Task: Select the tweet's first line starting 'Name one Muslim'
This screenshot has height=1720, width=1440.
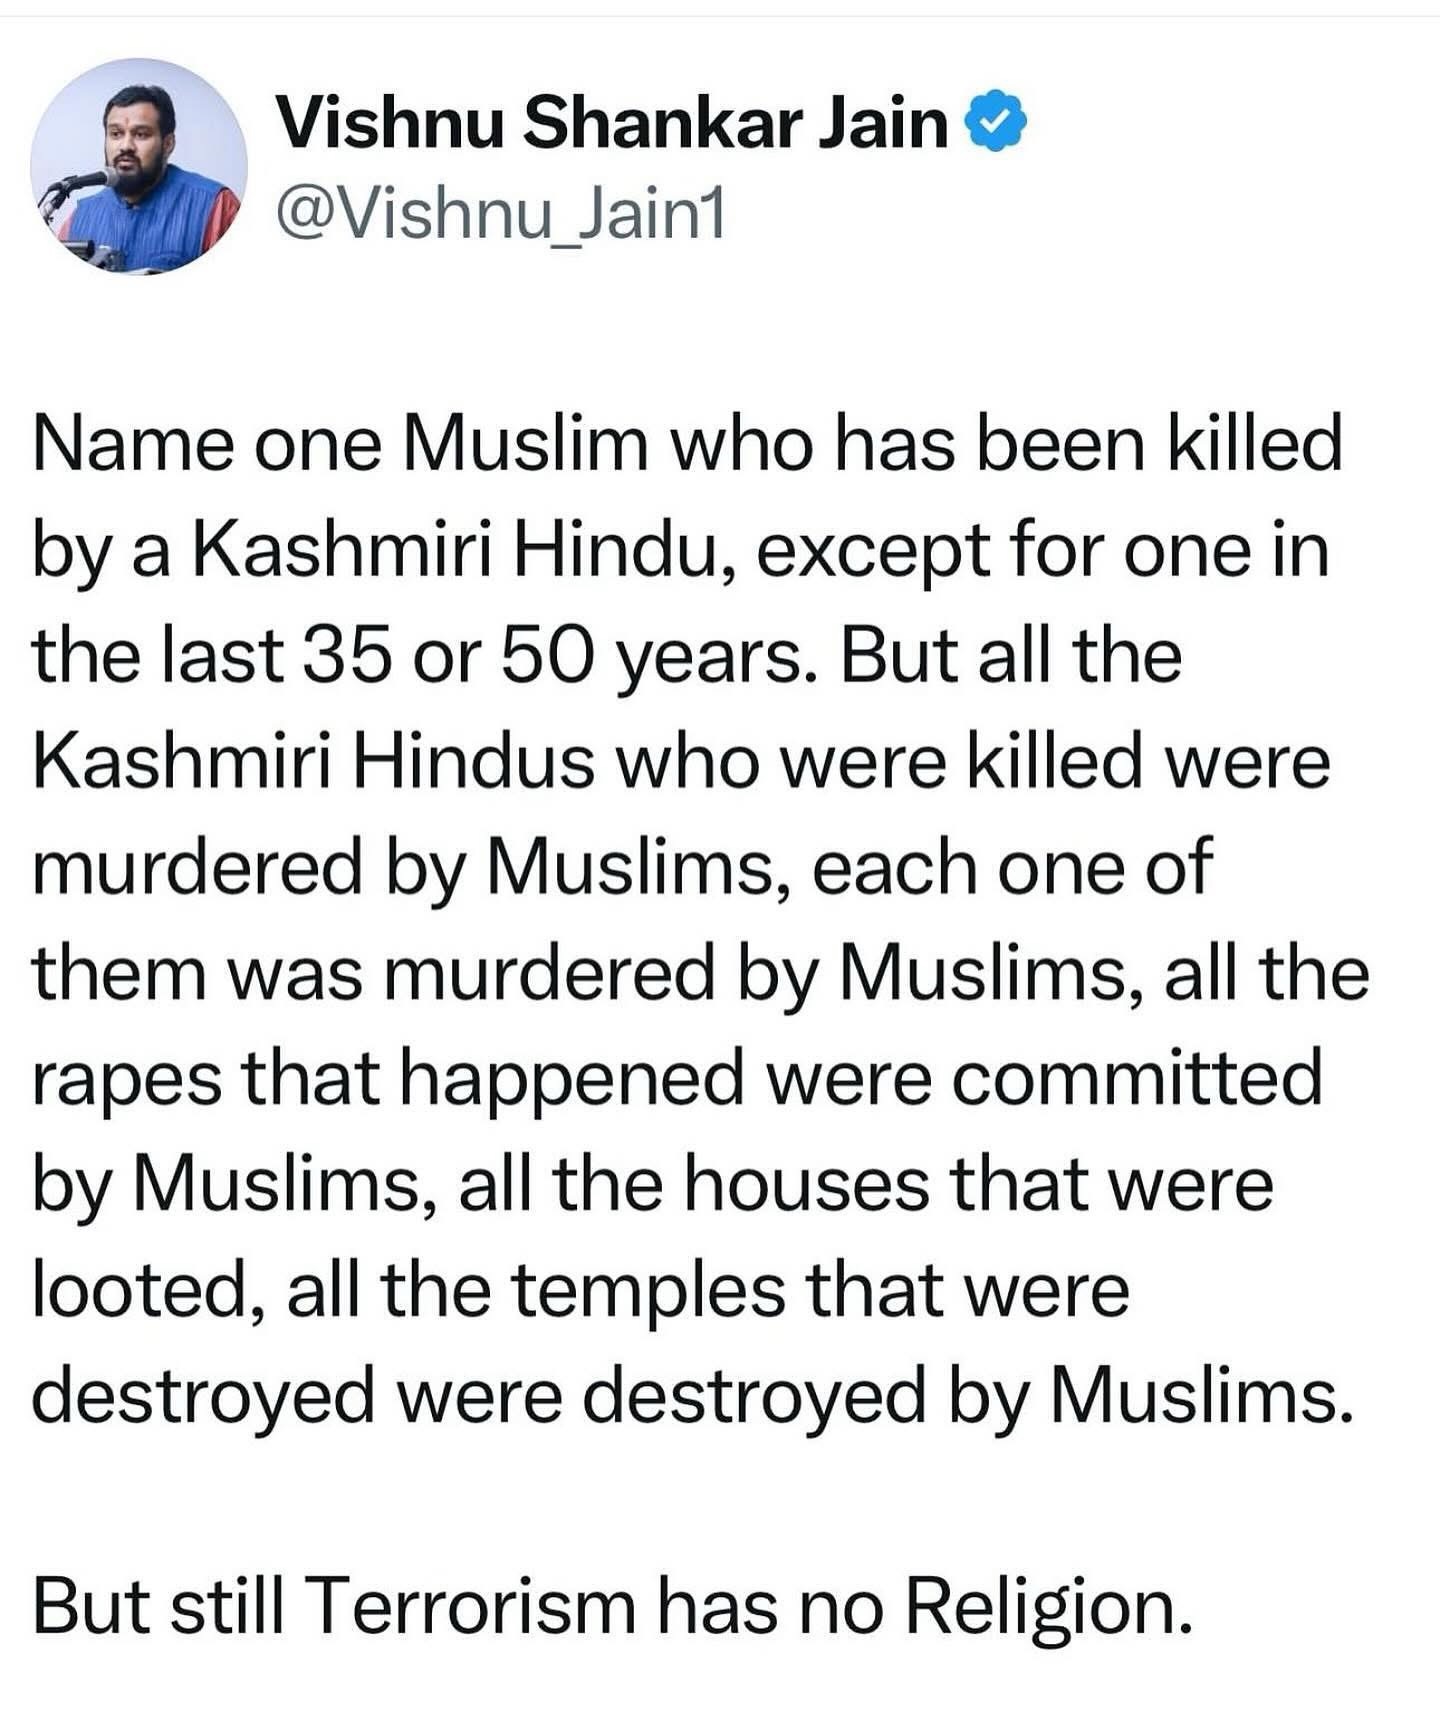Action: 687,444
